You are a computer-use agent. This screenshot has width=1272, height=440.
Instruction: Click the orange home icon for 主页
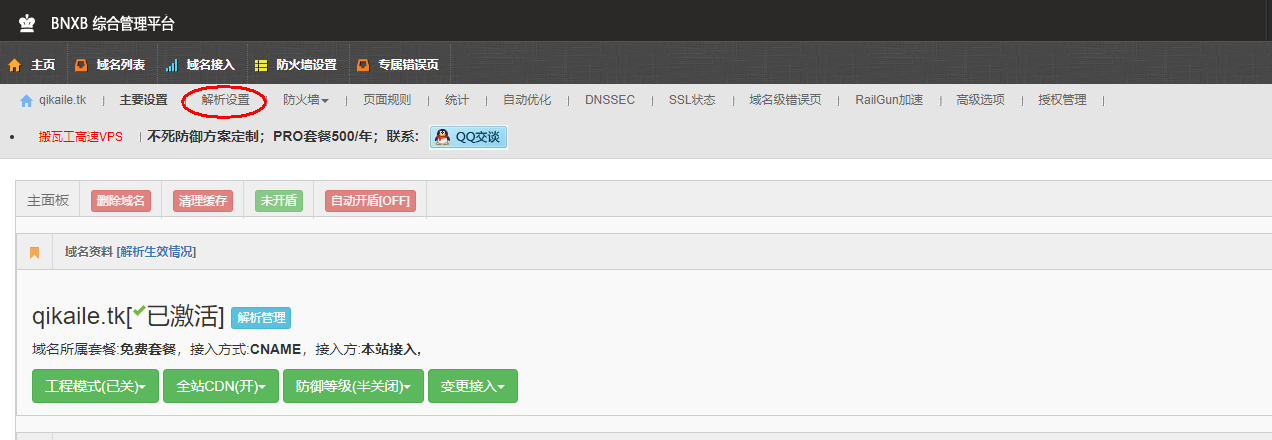pyautogui.click(x=15, y=65)
